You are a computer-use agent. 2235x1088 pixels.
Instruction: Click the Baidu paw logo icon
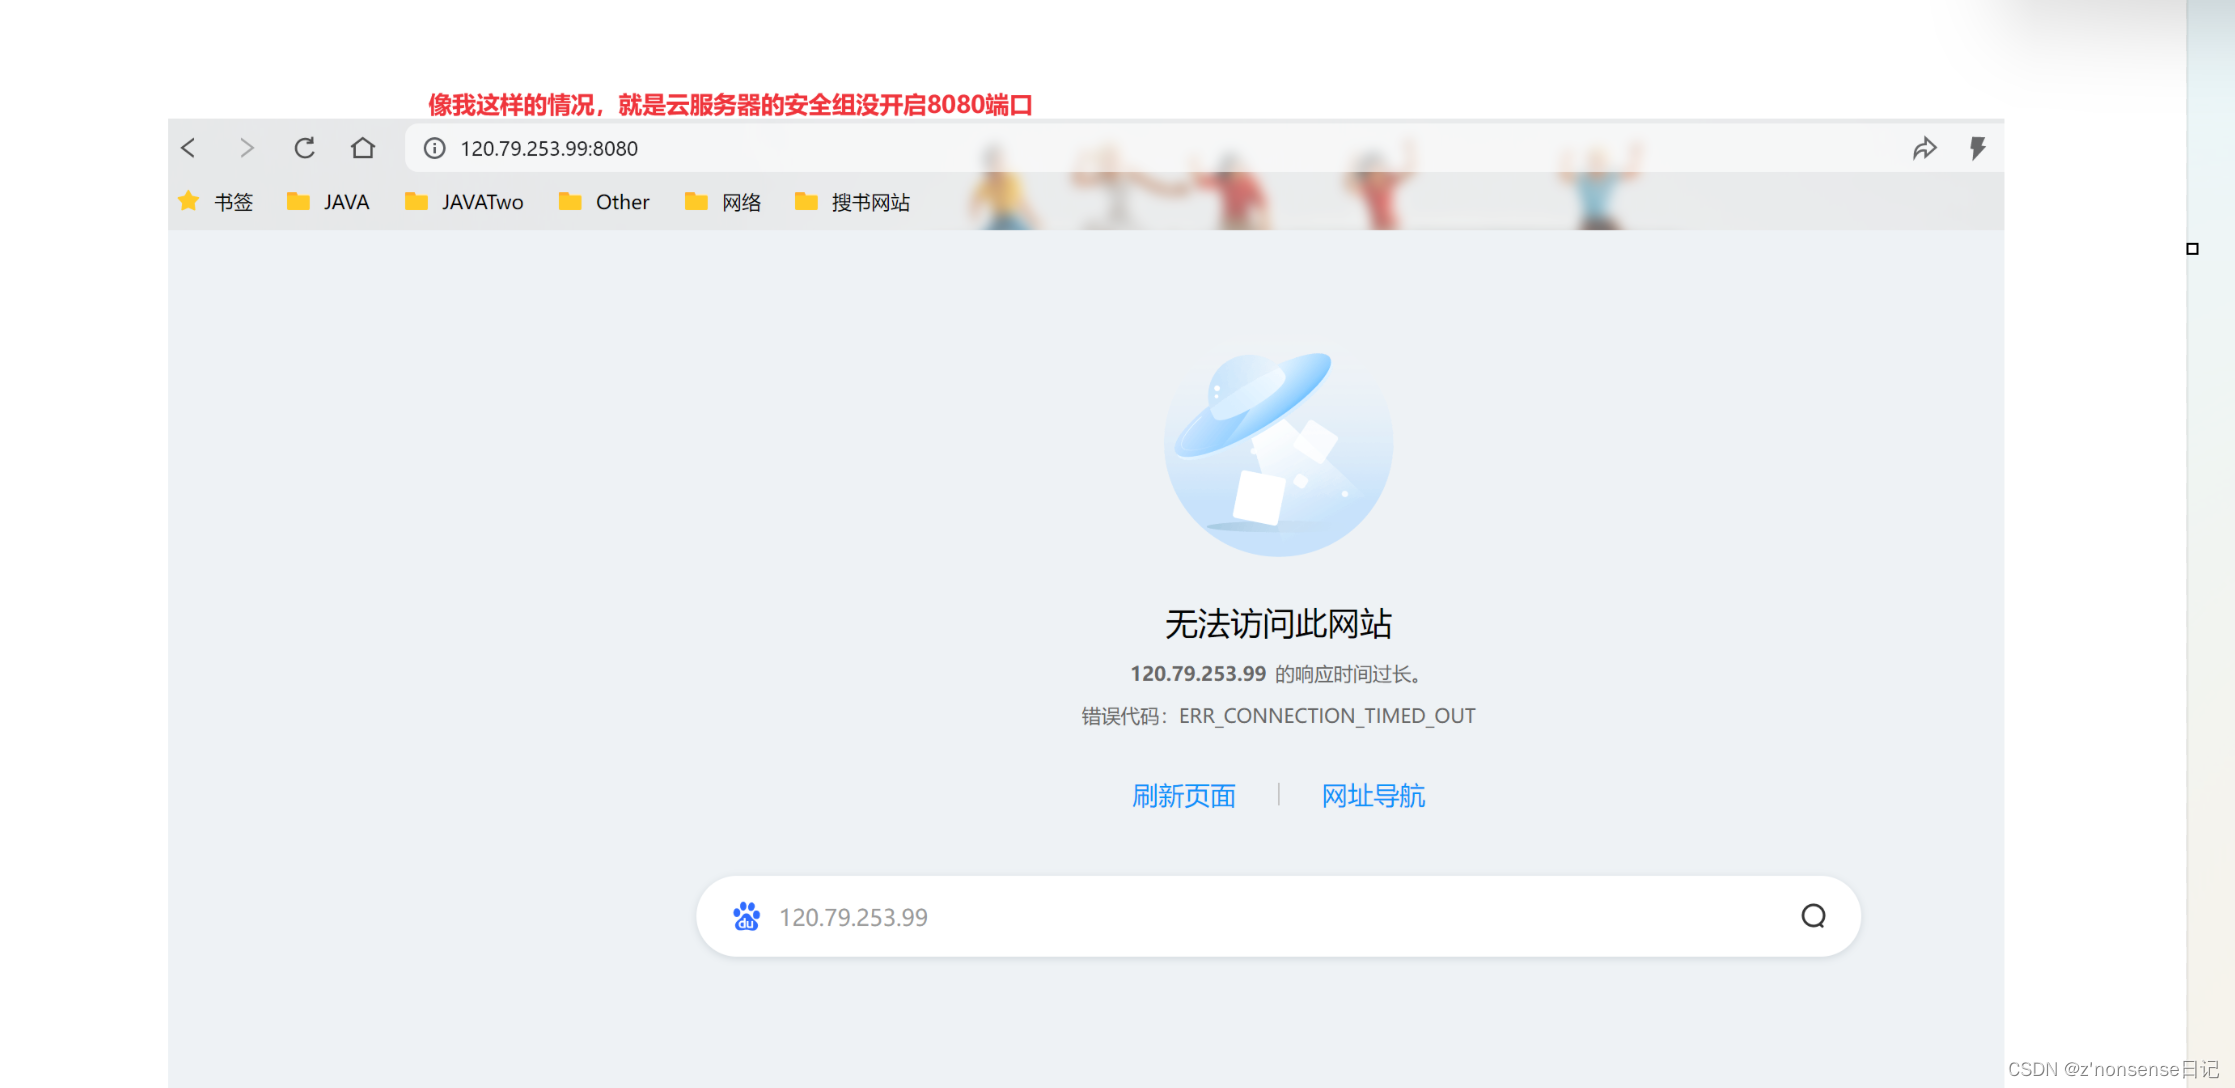tap(746, 916)
